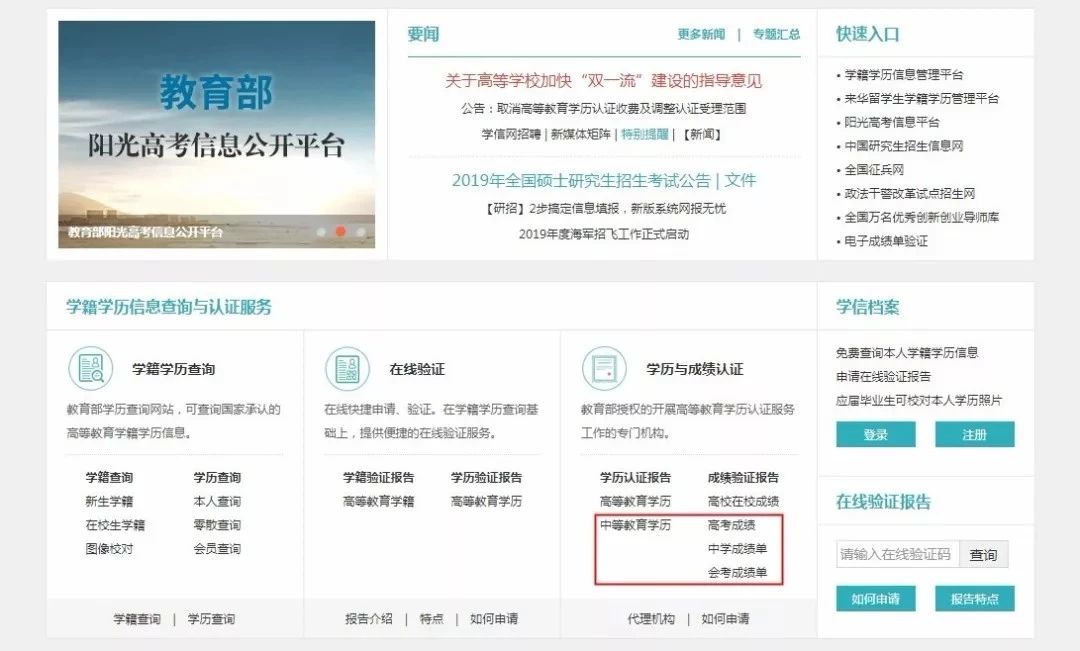The height and width of the screenshot is (651, 1080).
Task: Click 学历查询 in the card footer
Action: pyautogui.click(x=211, y=619)
